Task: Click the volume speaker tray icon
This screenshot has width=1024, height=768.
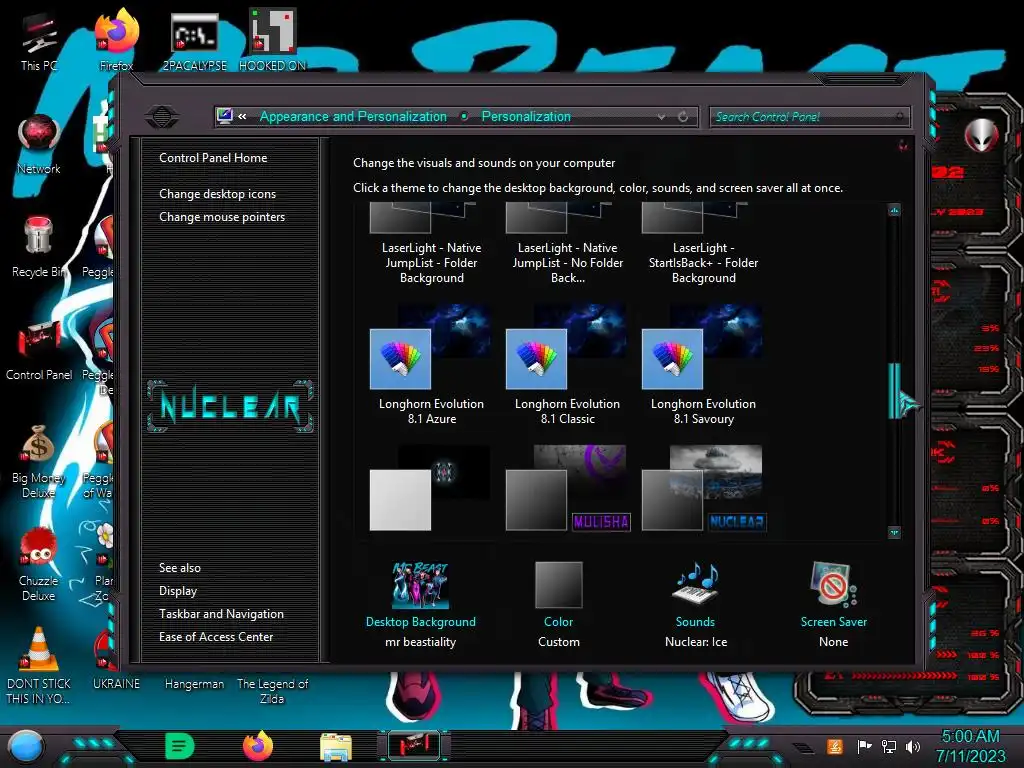Action: 913,746
